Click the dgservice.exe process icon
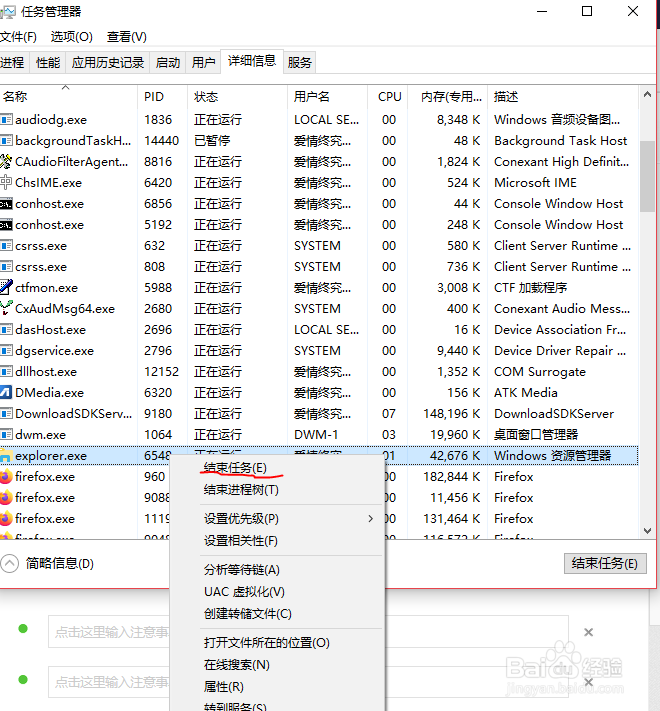Viewport: 660px width, 711px height. [6, 351]
